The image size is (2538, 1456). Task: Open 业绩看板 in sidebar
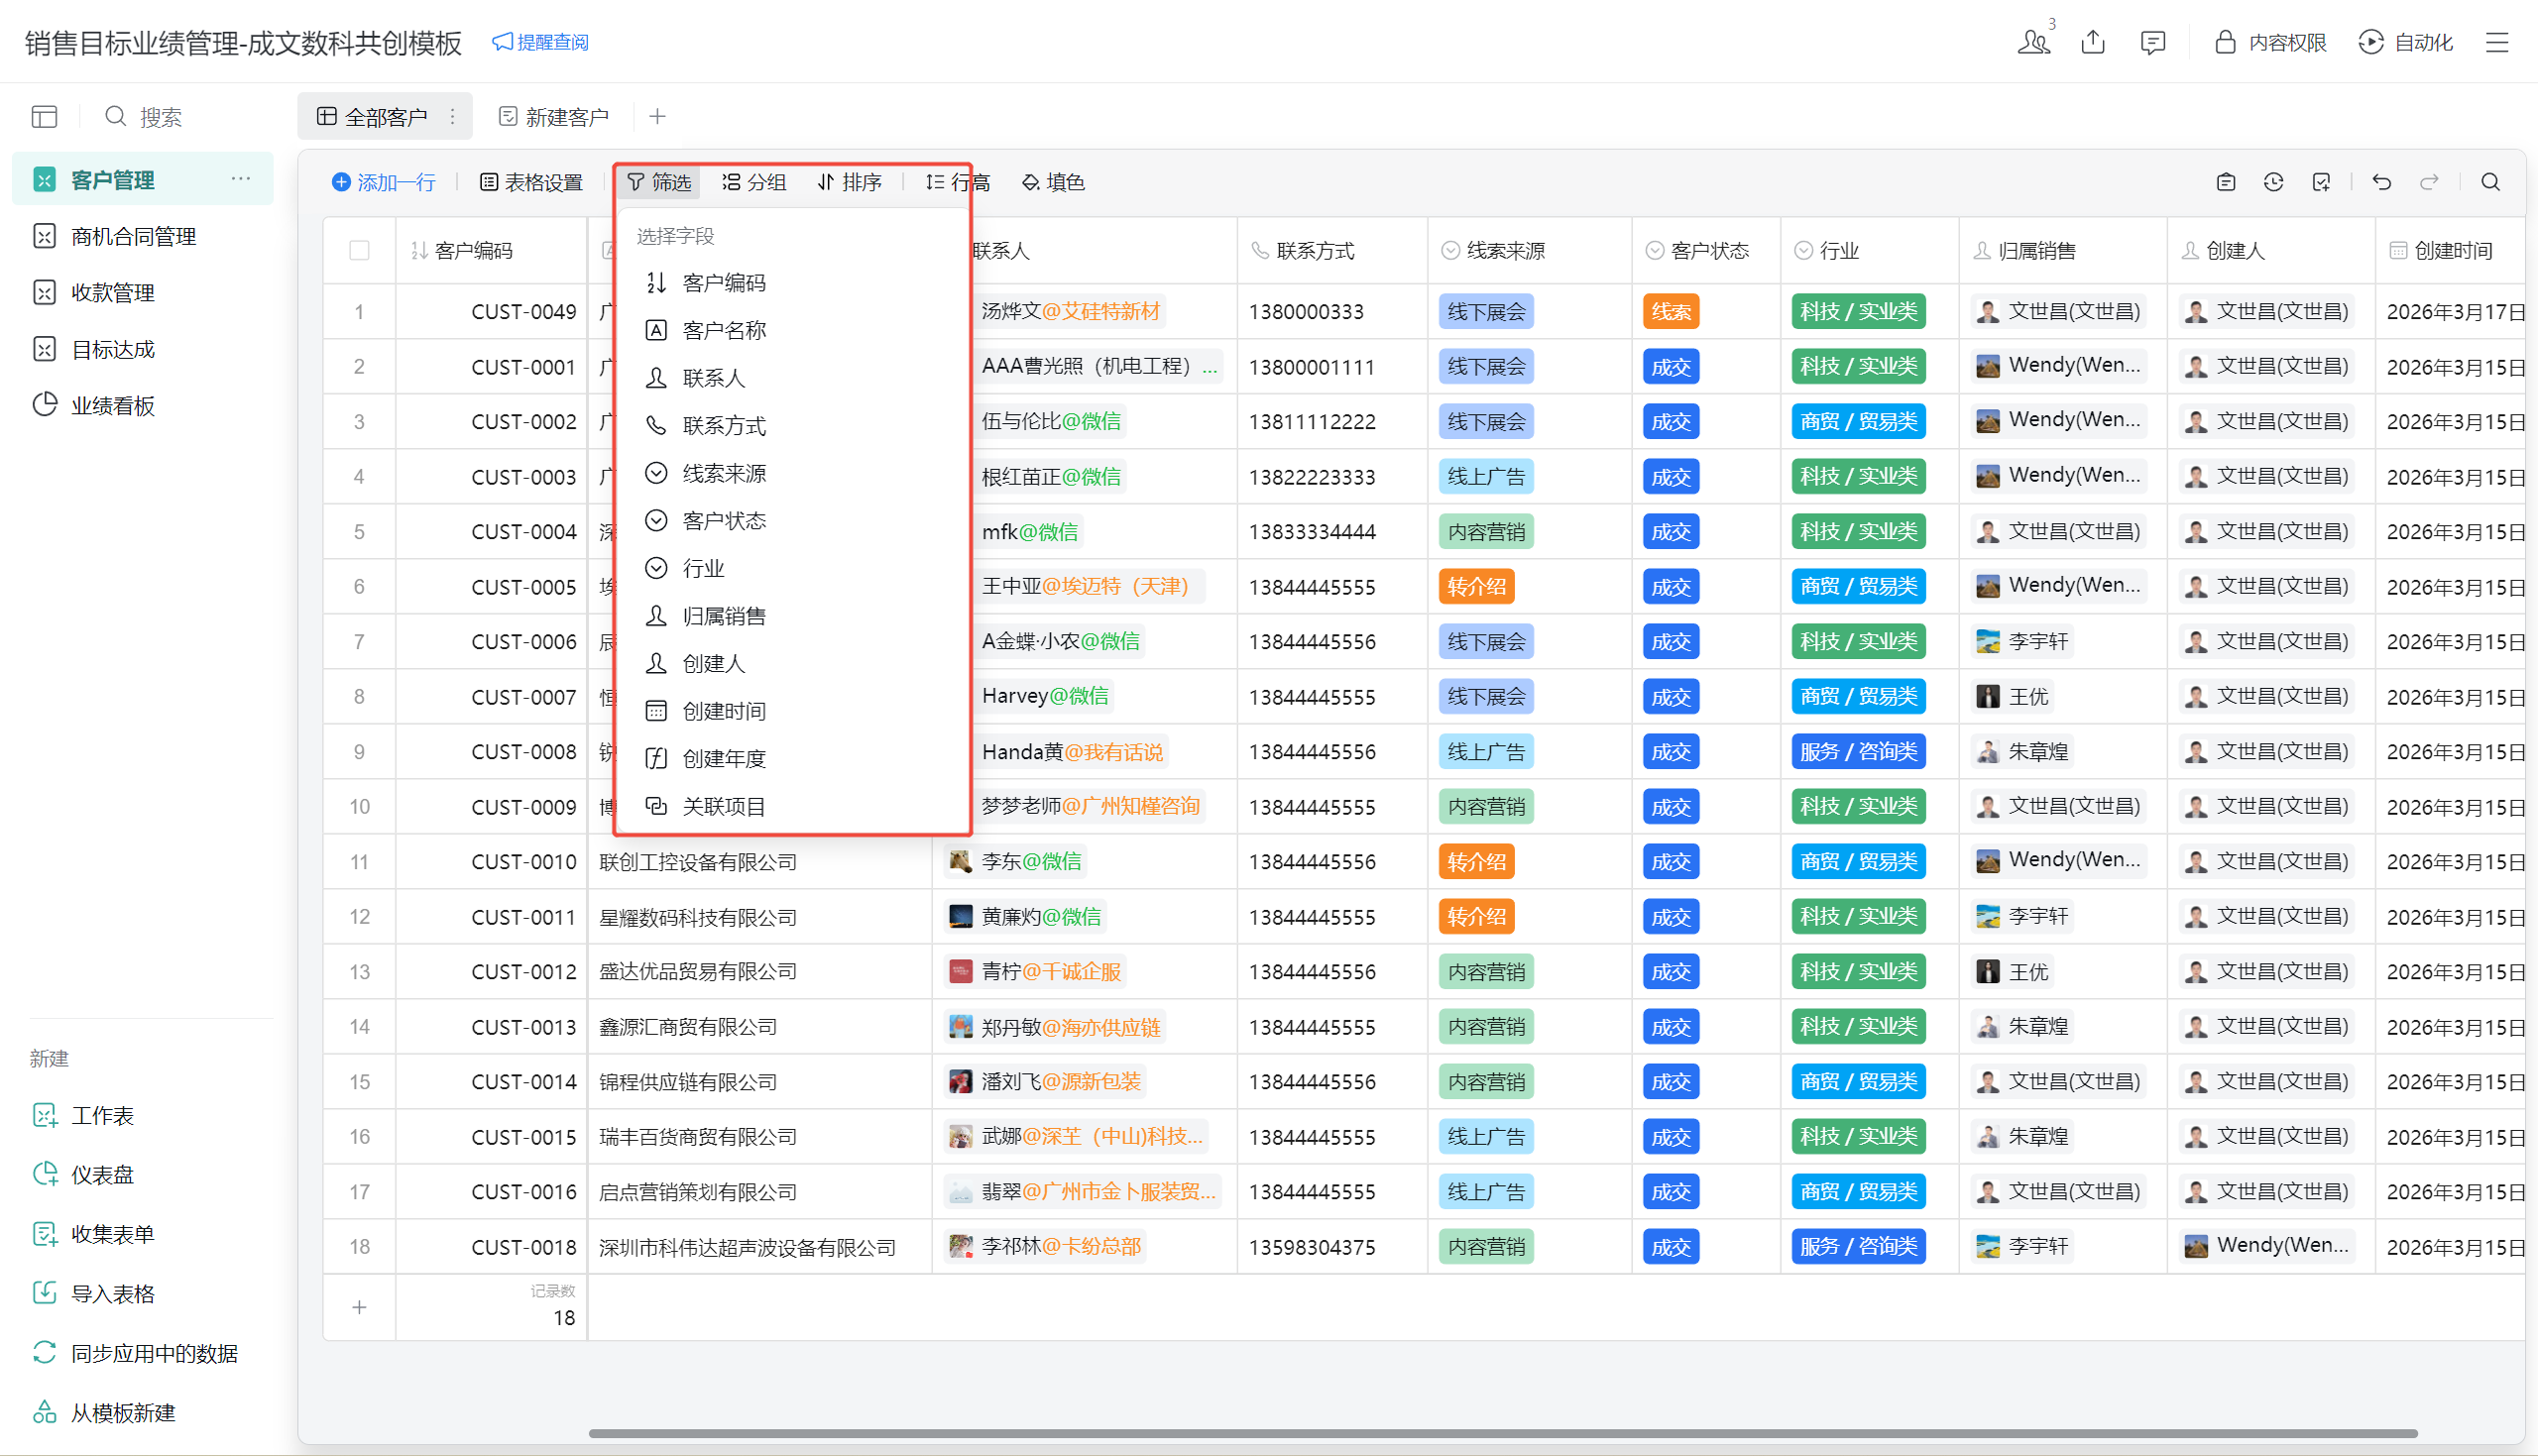(x=112, y=406)
